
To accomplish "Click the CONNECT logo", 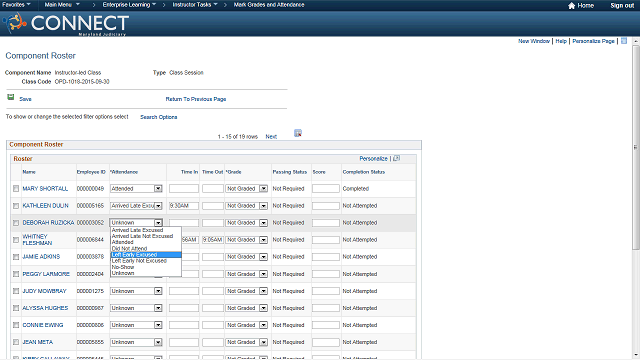I will (x=66, y=24).
